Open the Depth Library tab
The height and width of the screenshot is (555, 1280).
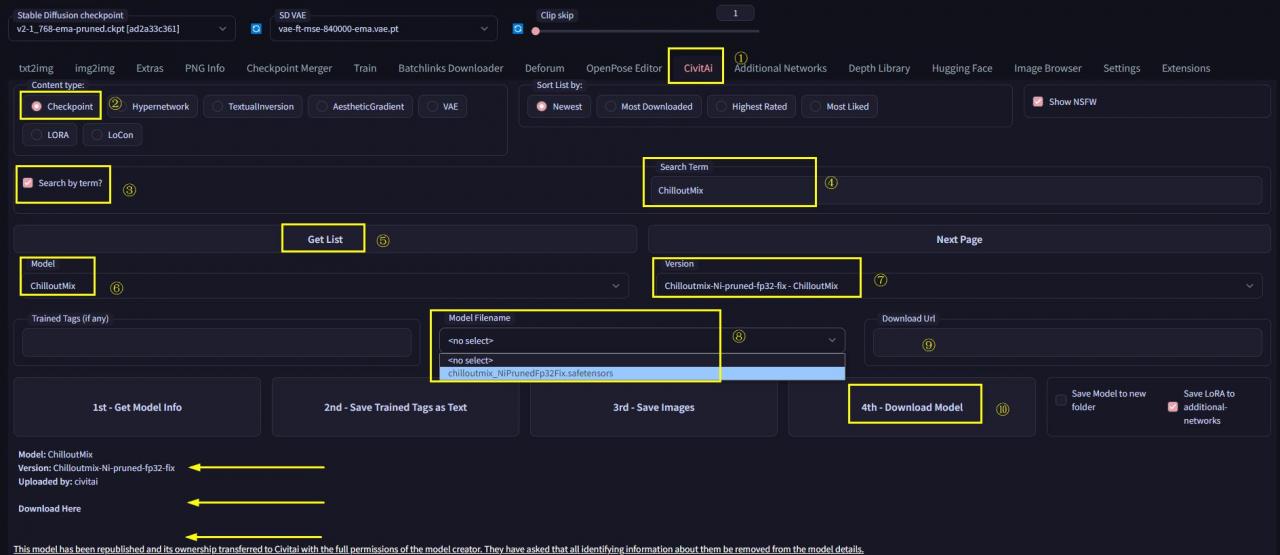(x=879, y=68)
